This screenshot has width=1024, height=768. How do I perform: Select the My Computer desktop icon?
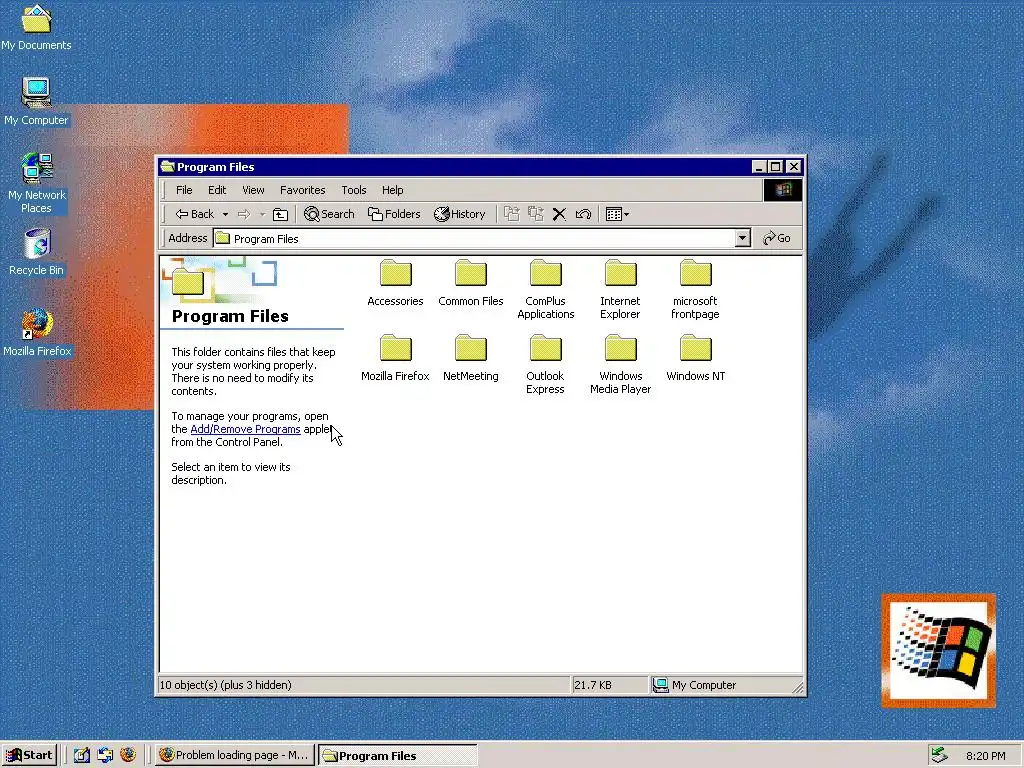36,102
